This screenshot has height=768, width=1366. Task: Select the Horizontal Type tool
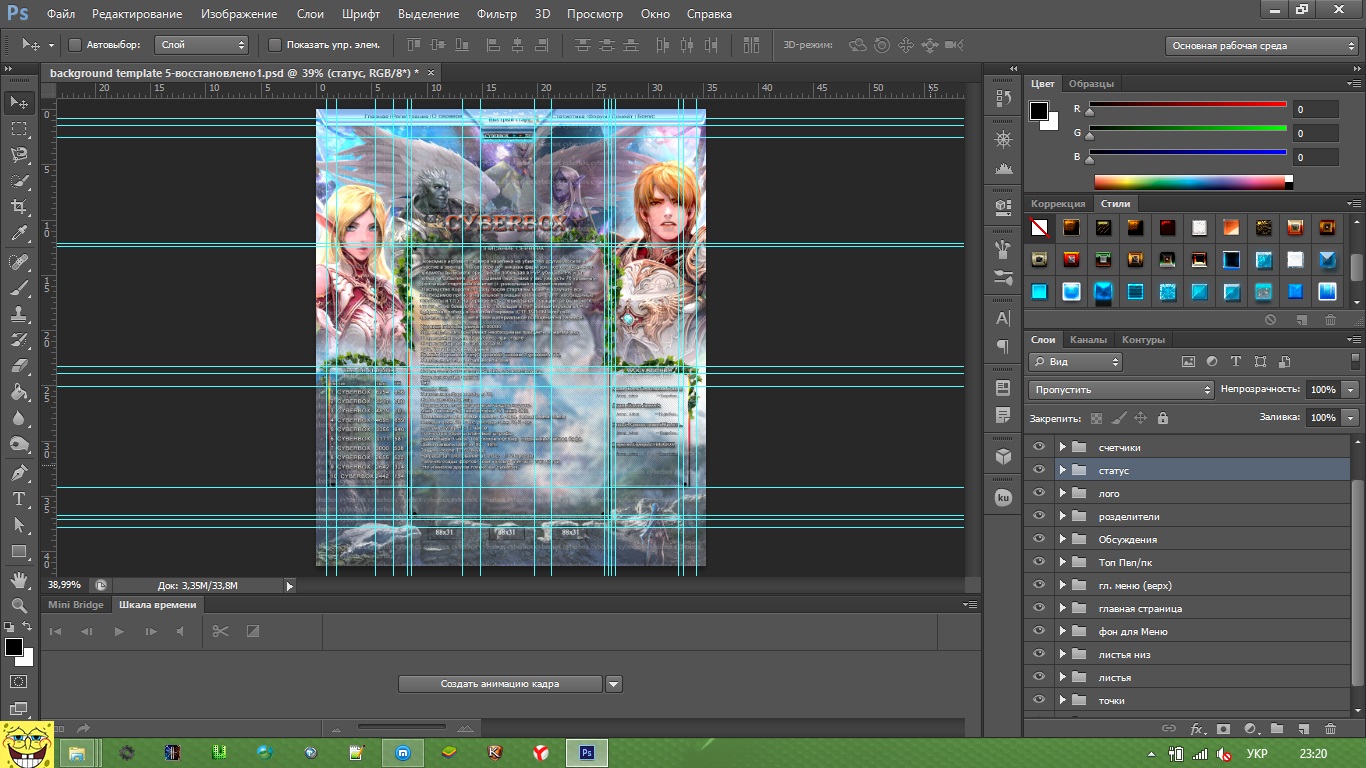tap(19, 498)
